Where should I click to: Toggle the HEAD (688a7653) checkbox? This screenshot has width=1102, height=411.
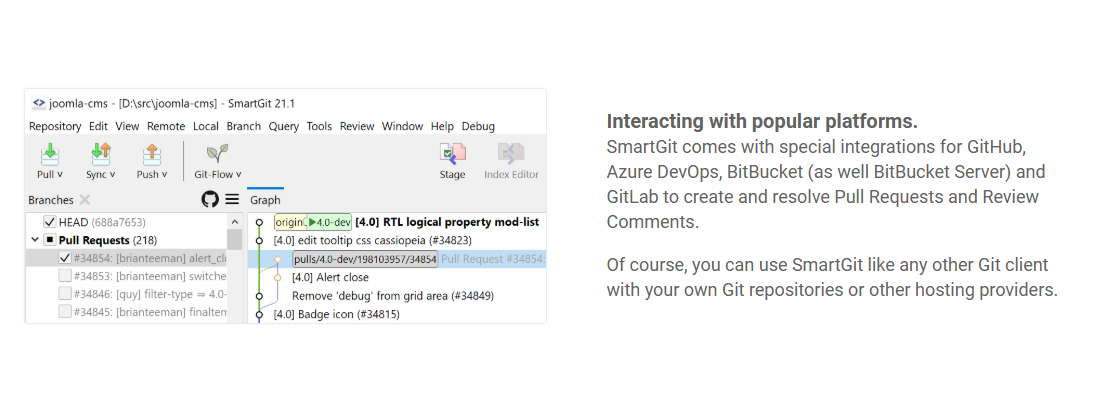pyautogui.click(x=50, y=222)
